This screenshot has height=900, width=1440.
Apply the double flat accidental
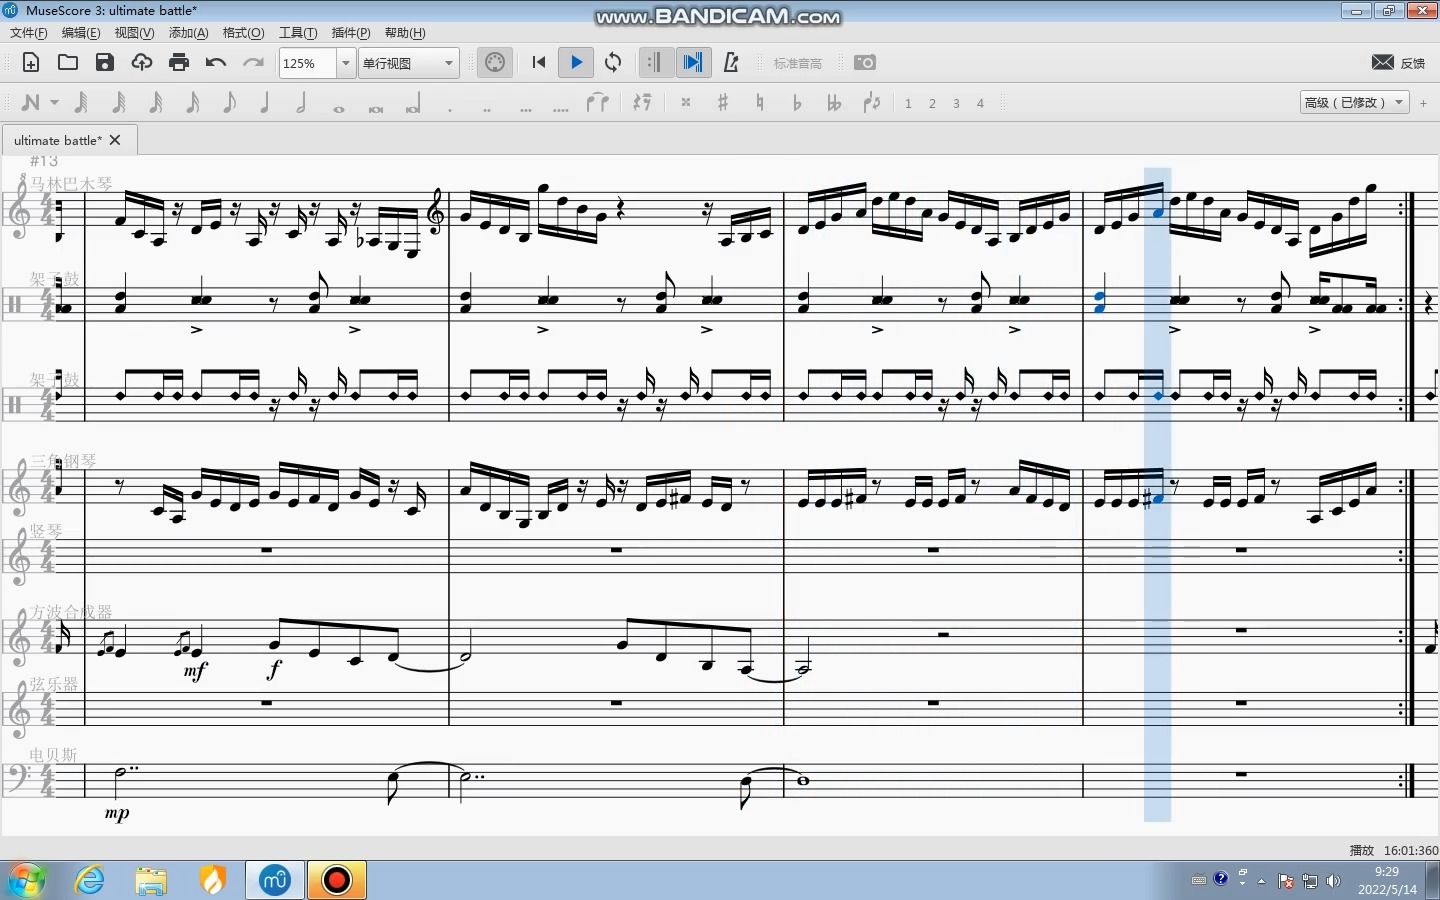[834, 103]
